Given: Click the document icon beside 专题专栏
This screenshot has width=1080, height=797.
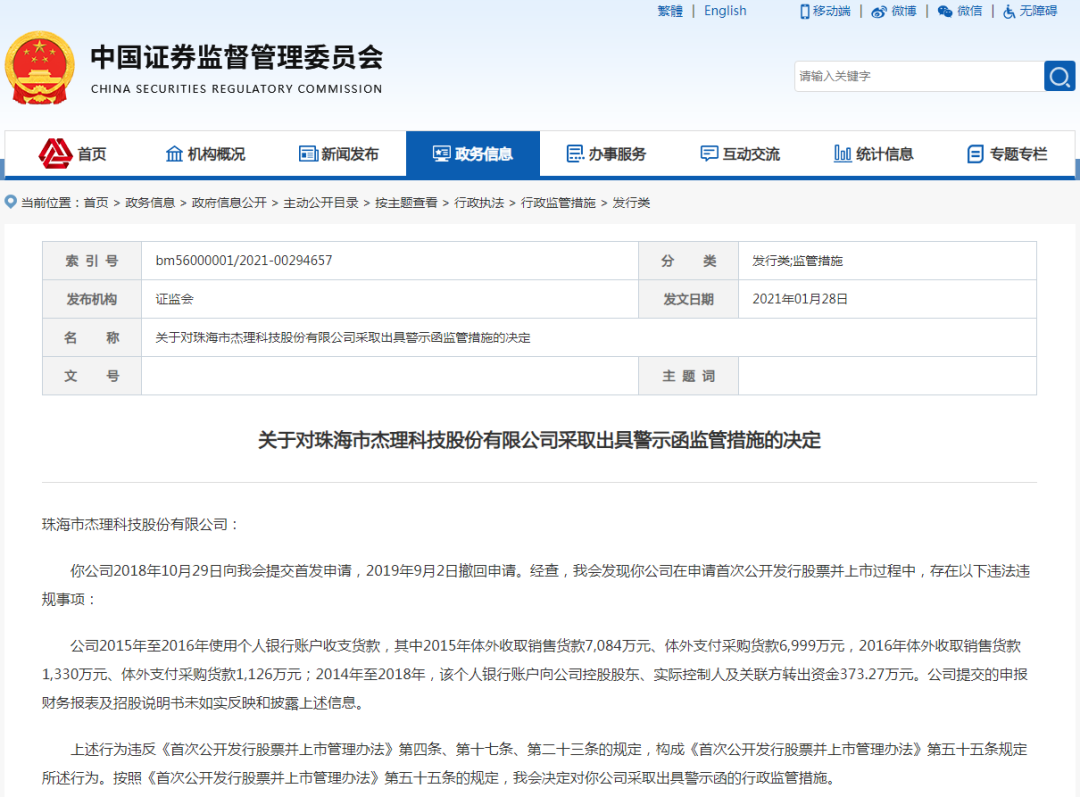Looking at the screenshot, I should (x=975, y=154).
